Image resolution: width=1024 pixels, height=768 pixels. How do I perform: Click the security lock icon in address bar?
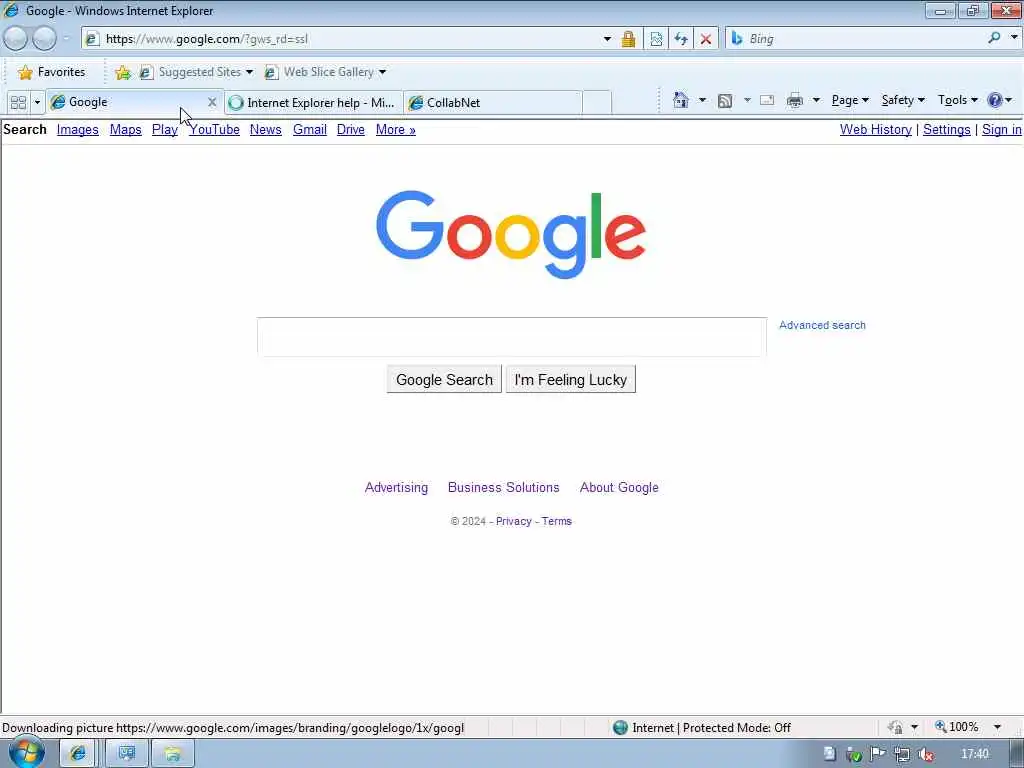pyautogui.click(x=628, y=39)
